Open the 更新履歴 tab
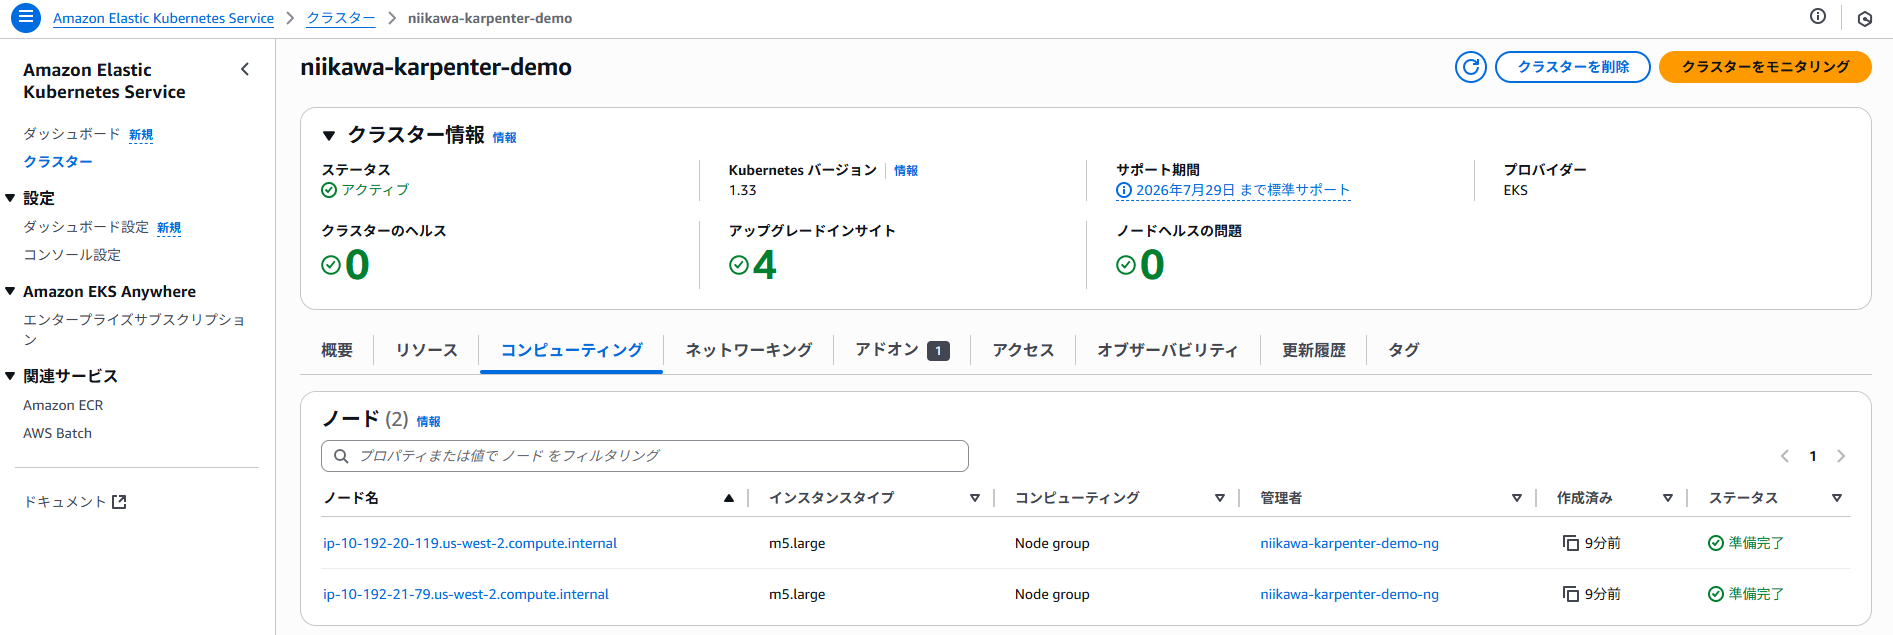Screen dimensions: 1893x635 (1314, 350)
